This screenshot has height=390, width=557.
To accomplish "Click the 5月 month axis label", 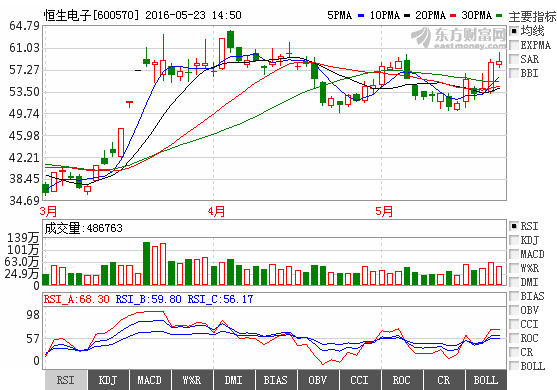I will click(384, 211).
